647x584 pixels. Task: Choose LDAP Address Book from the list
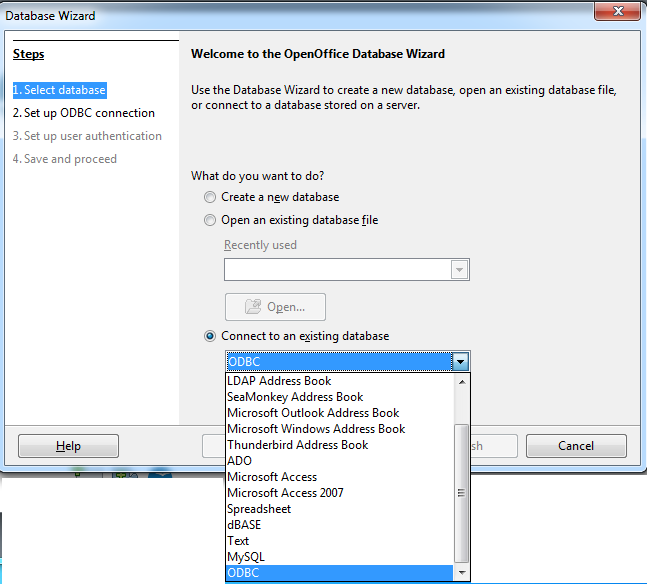(339, 381)
